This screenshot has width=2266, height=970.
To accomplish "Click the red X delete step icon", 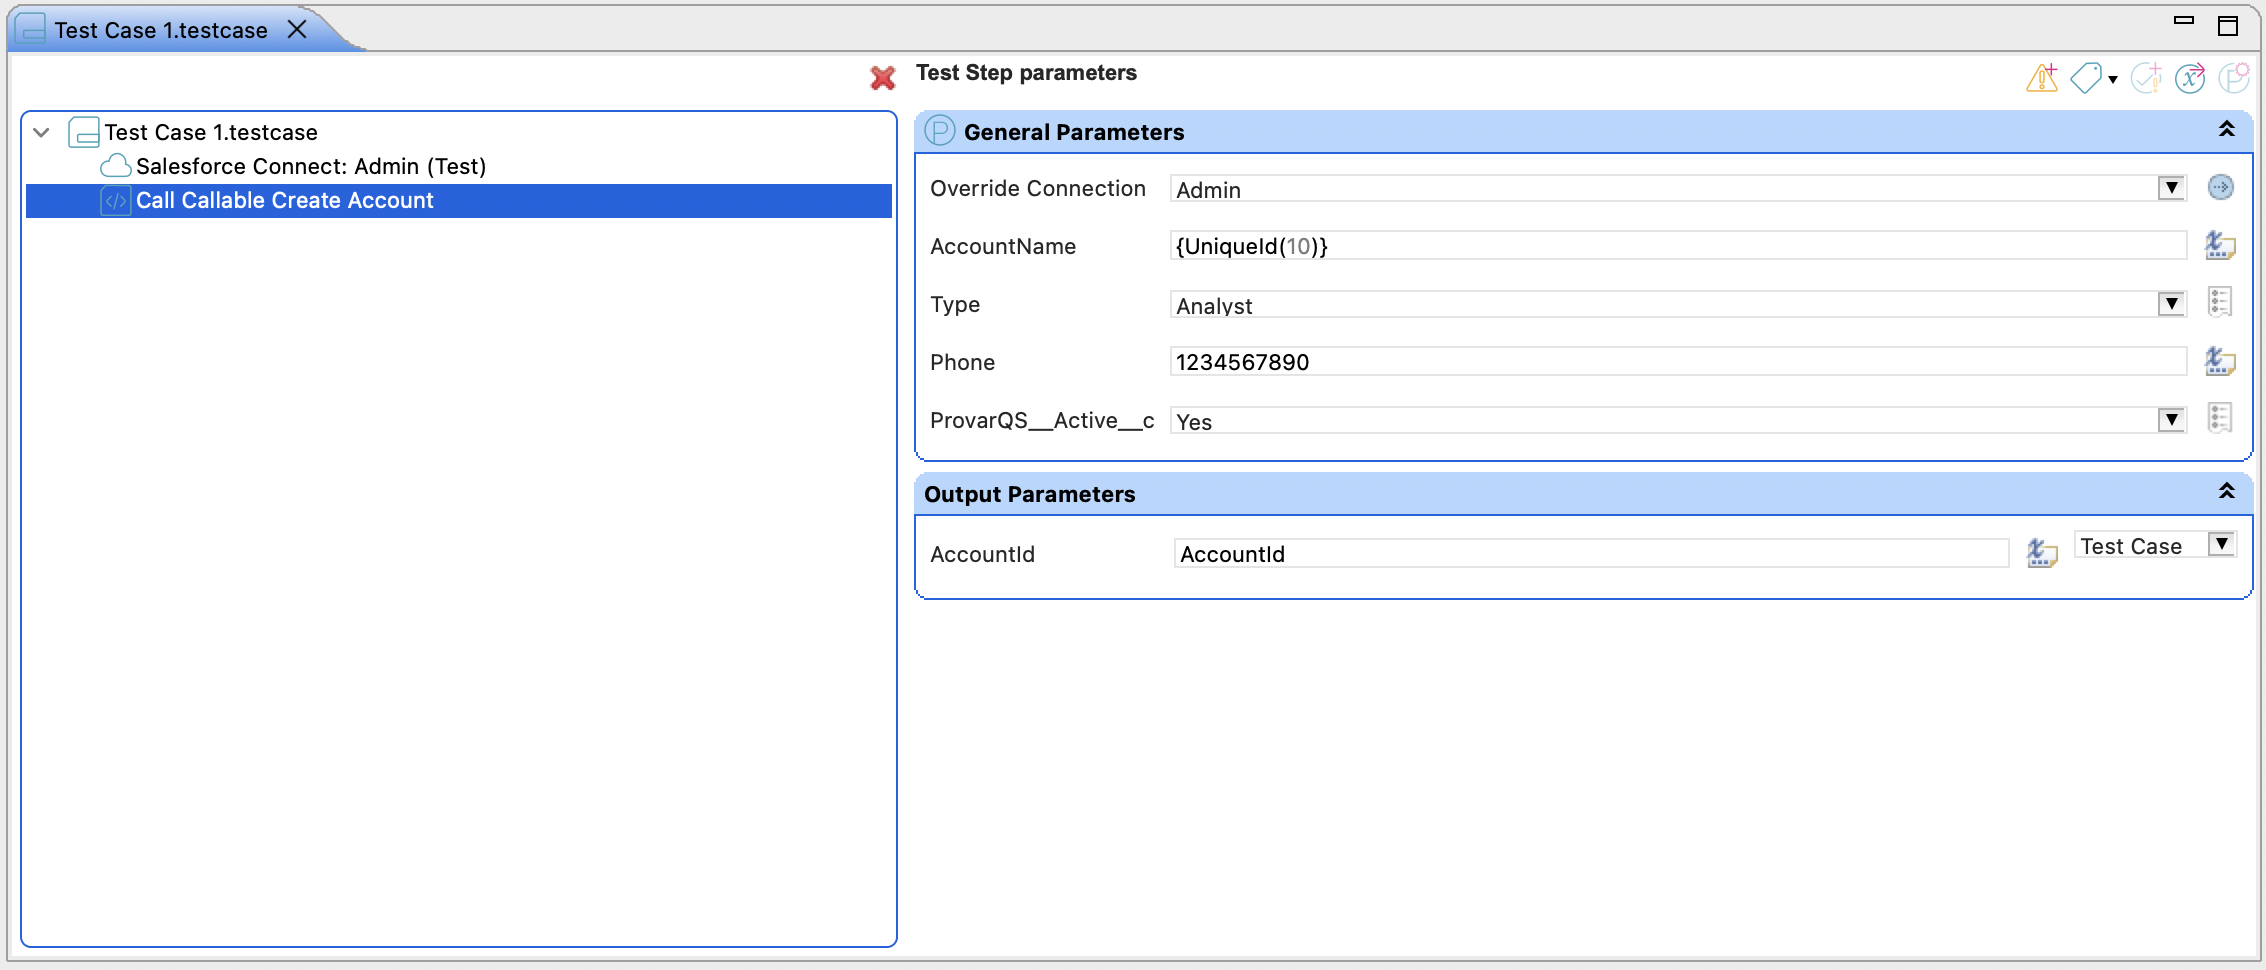I will click(883, 78).
